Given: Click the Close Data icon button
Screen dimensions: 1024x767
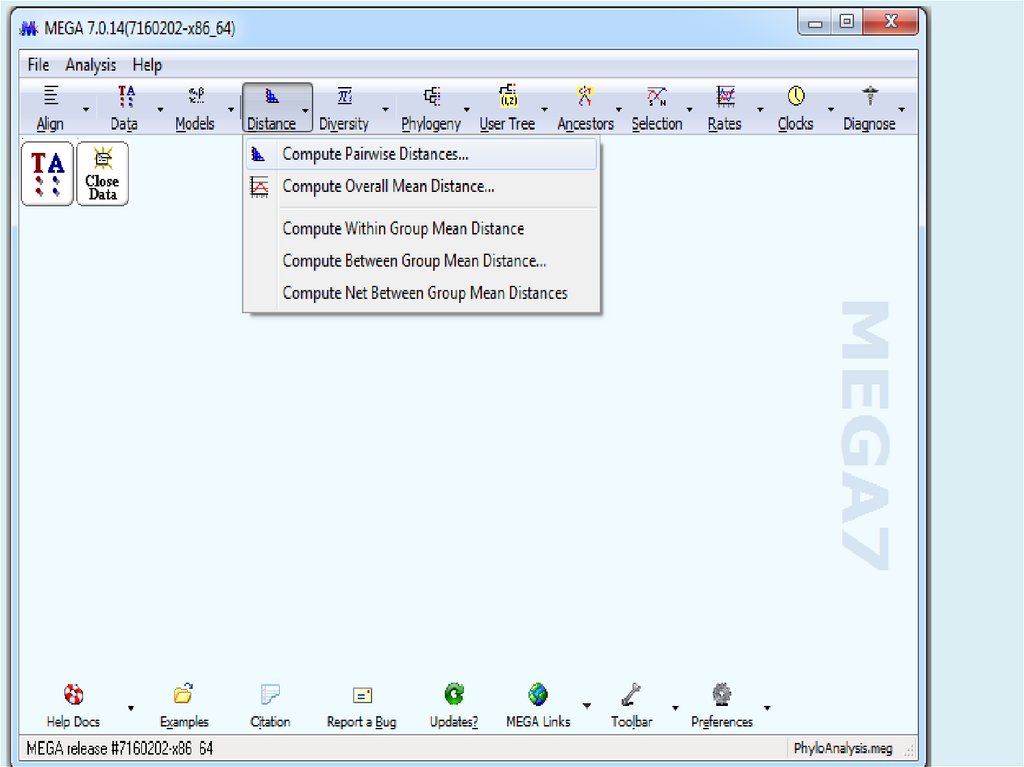Looking at the screenshot, I should [103, 173].
